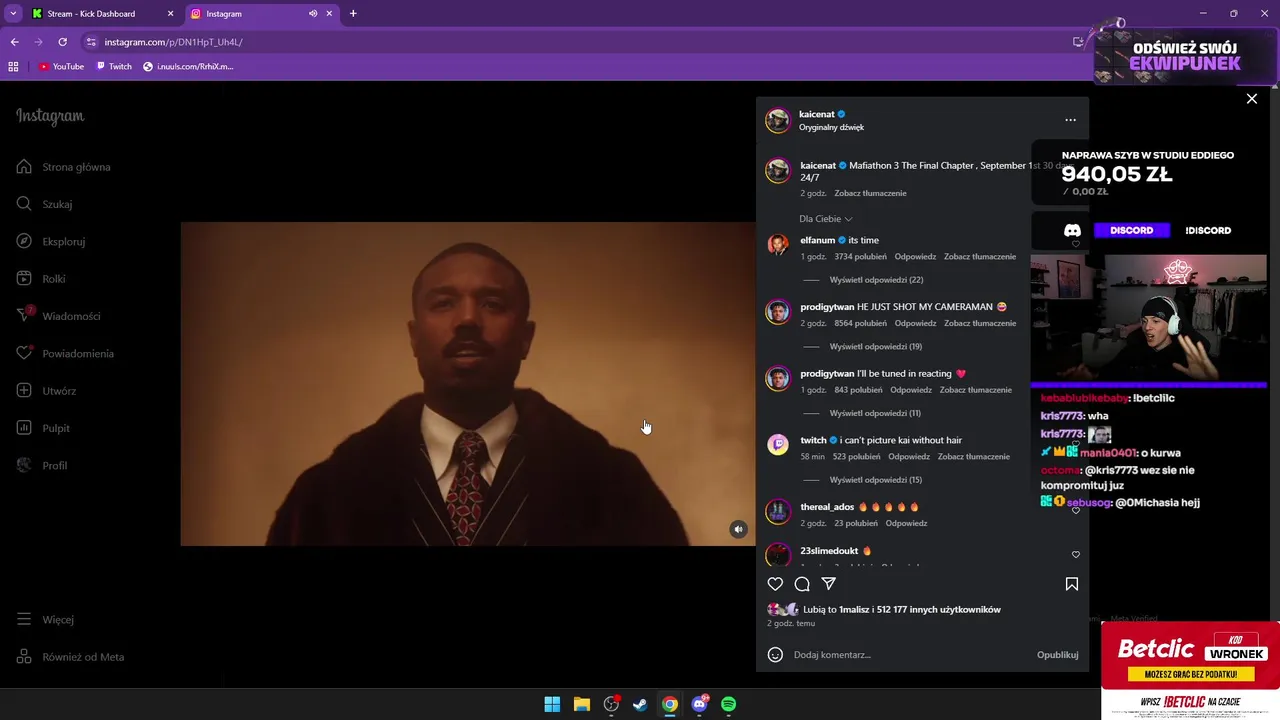
Task: Open the apps grid in bookmarks bar
Action: (13, 66)
